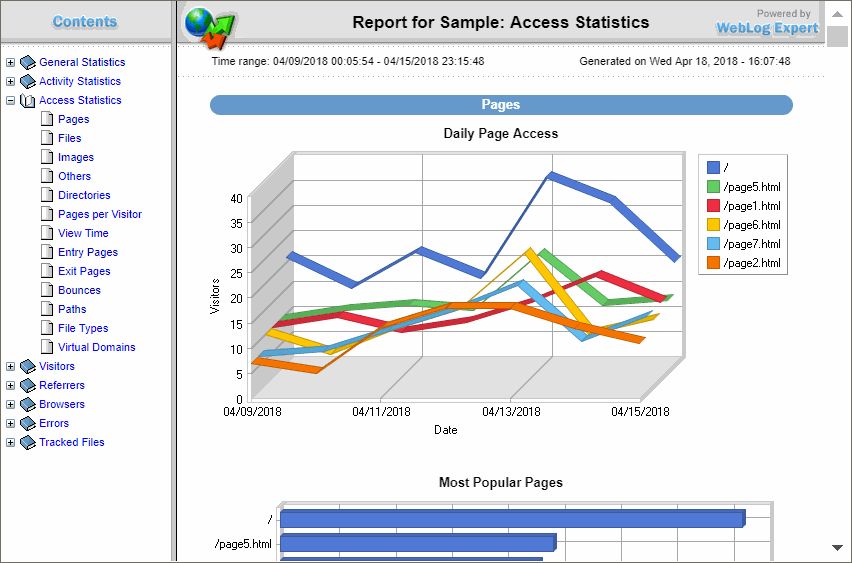Open the Pages per Visitor link
This screenshot has height=563, width=852.
100,215
